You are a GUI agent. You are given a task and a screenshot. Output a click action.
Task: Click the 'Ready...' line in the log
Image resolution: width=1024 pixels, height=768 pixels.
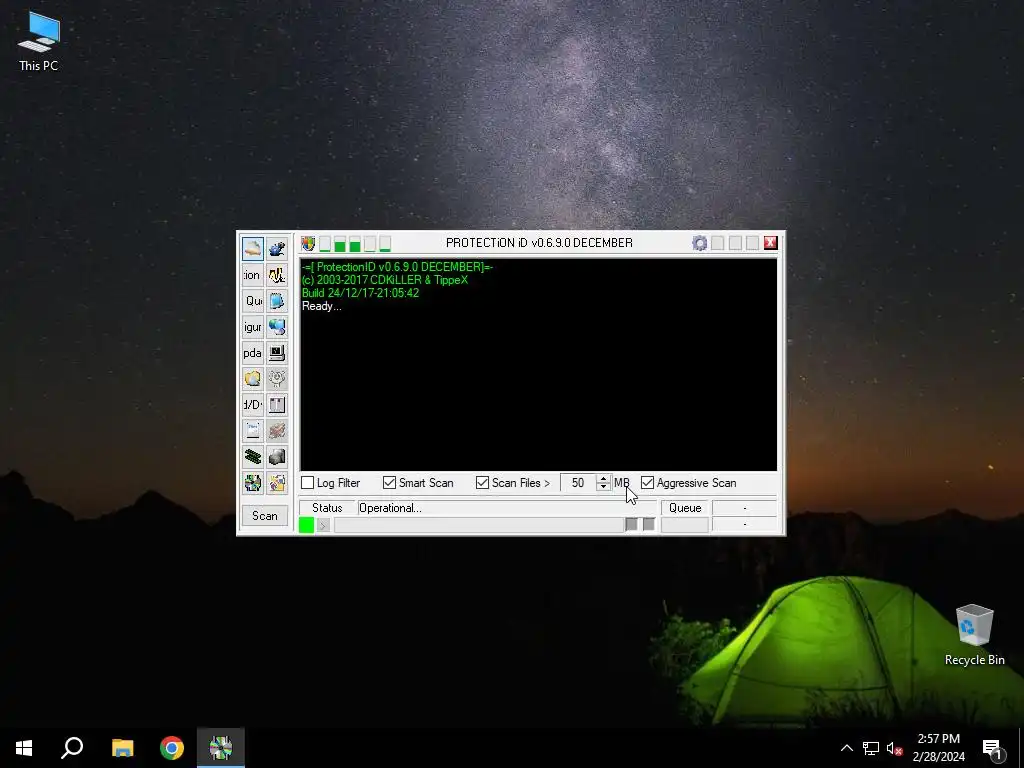[x=321, y=306]
